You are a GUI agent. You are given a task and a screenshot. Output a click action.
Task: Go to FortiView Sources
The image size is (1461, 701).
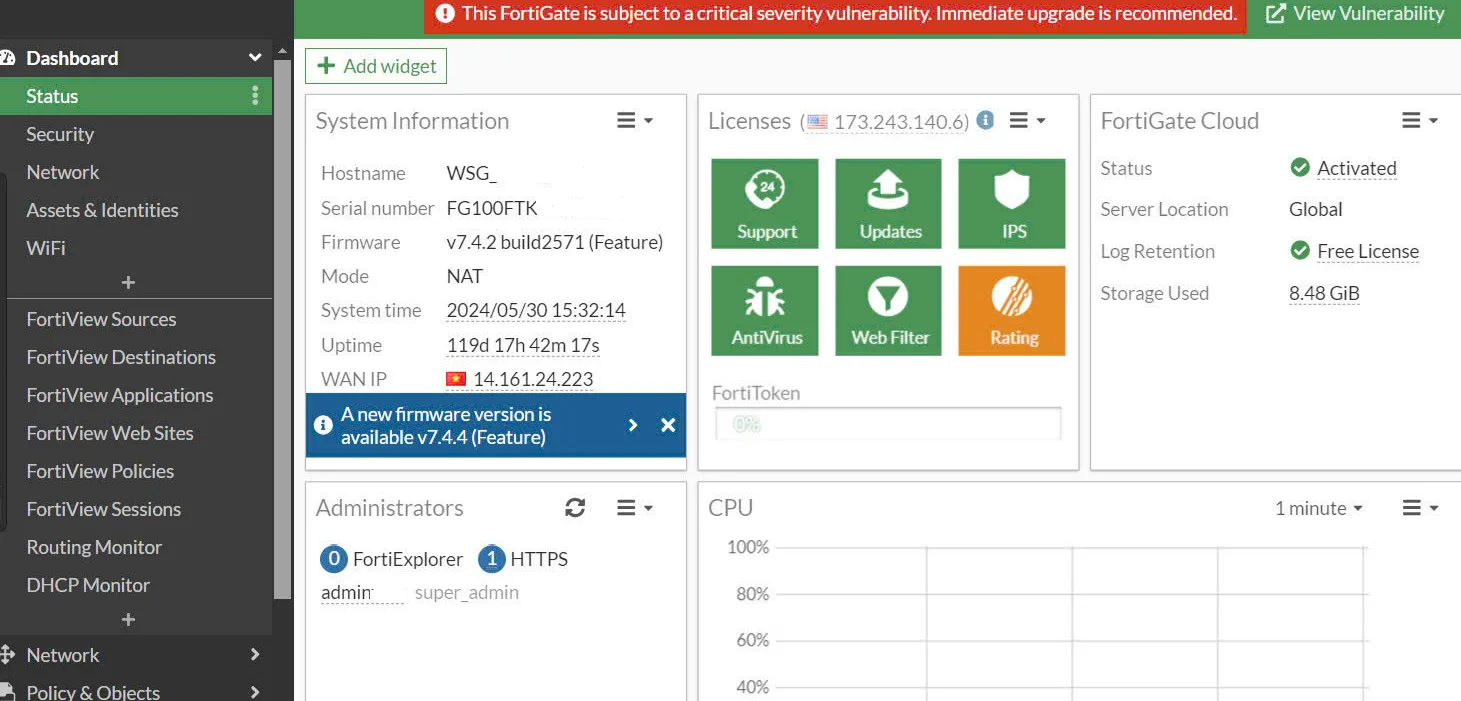tap(101, 319)
